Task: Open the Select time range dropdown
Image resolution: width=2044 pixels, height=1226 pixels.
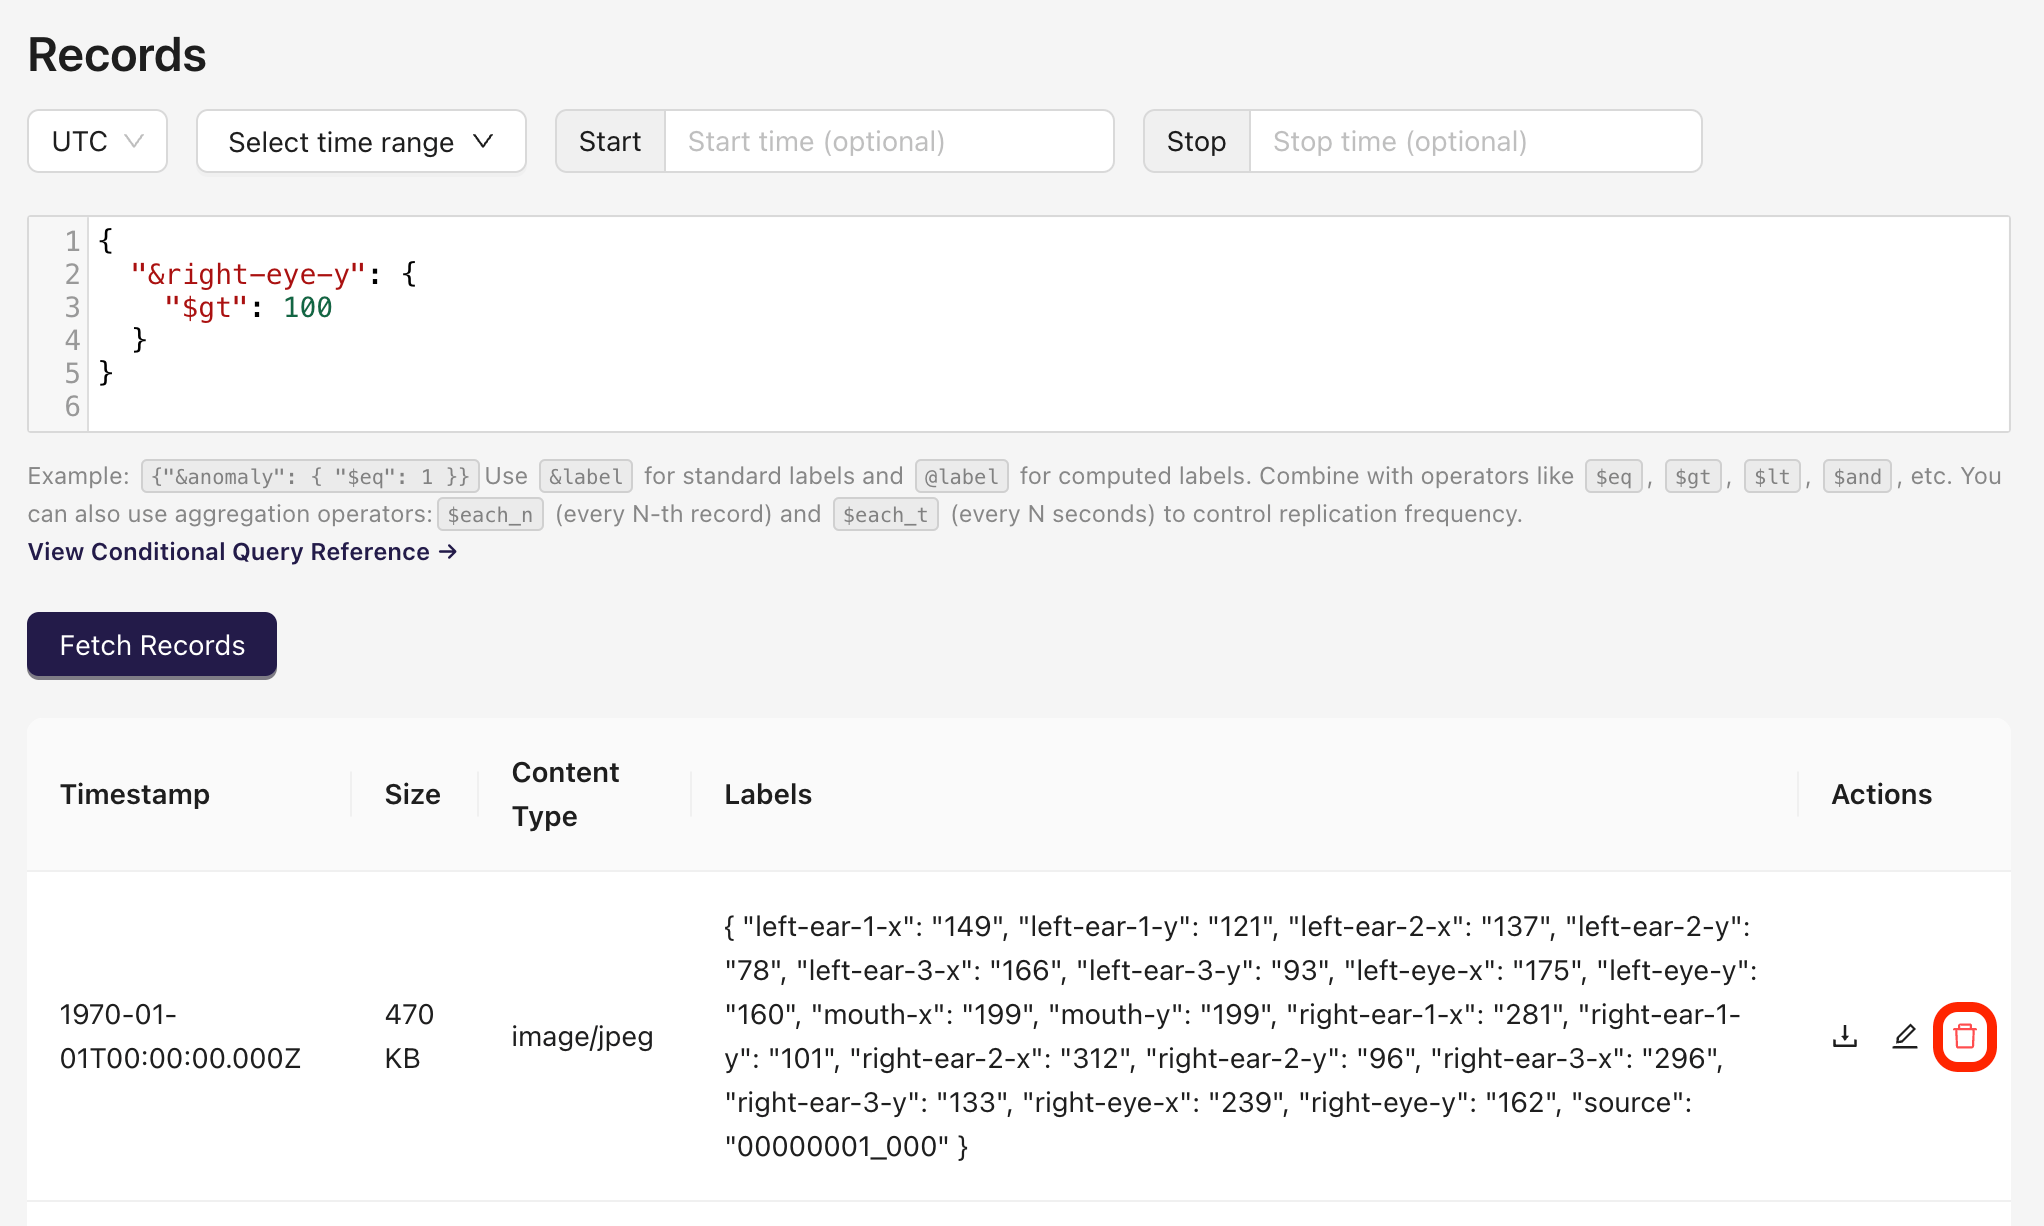Action: (360, 141)
